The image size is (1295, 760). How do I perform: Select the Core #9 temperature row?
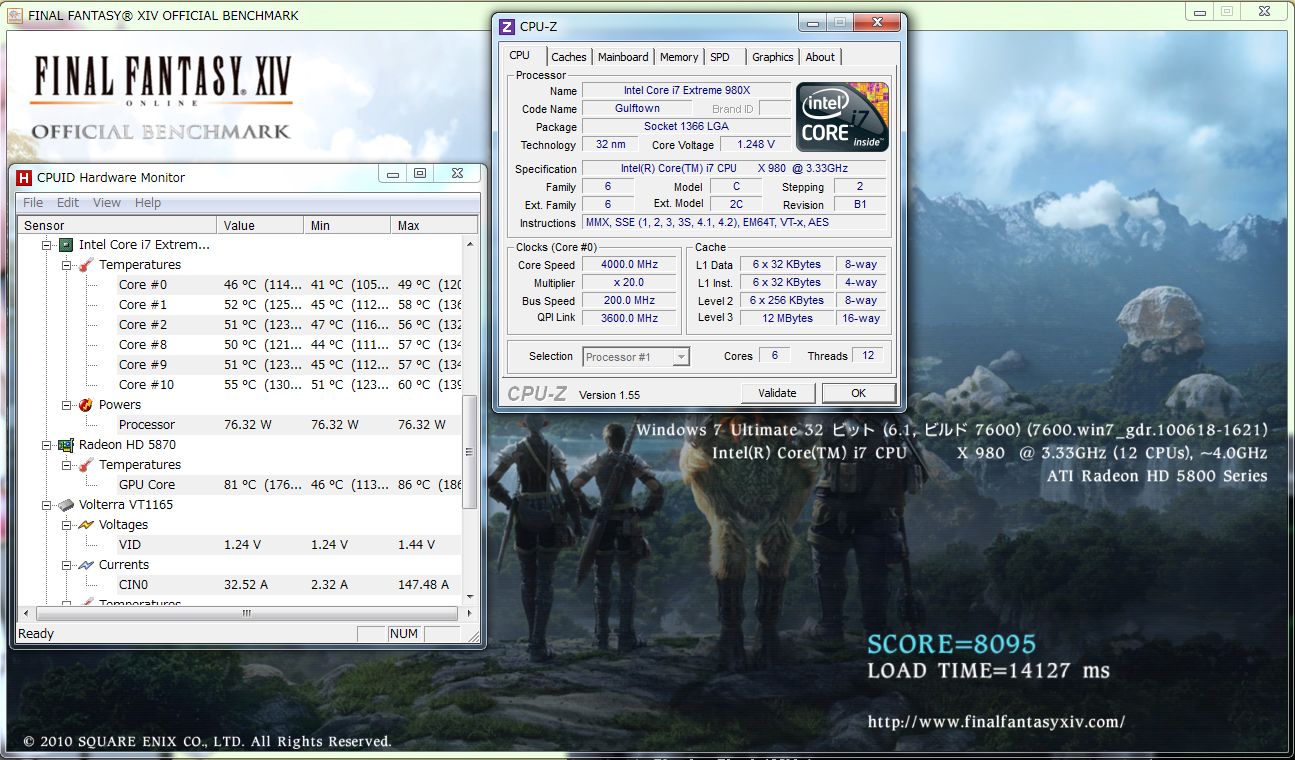click(240, 365)
